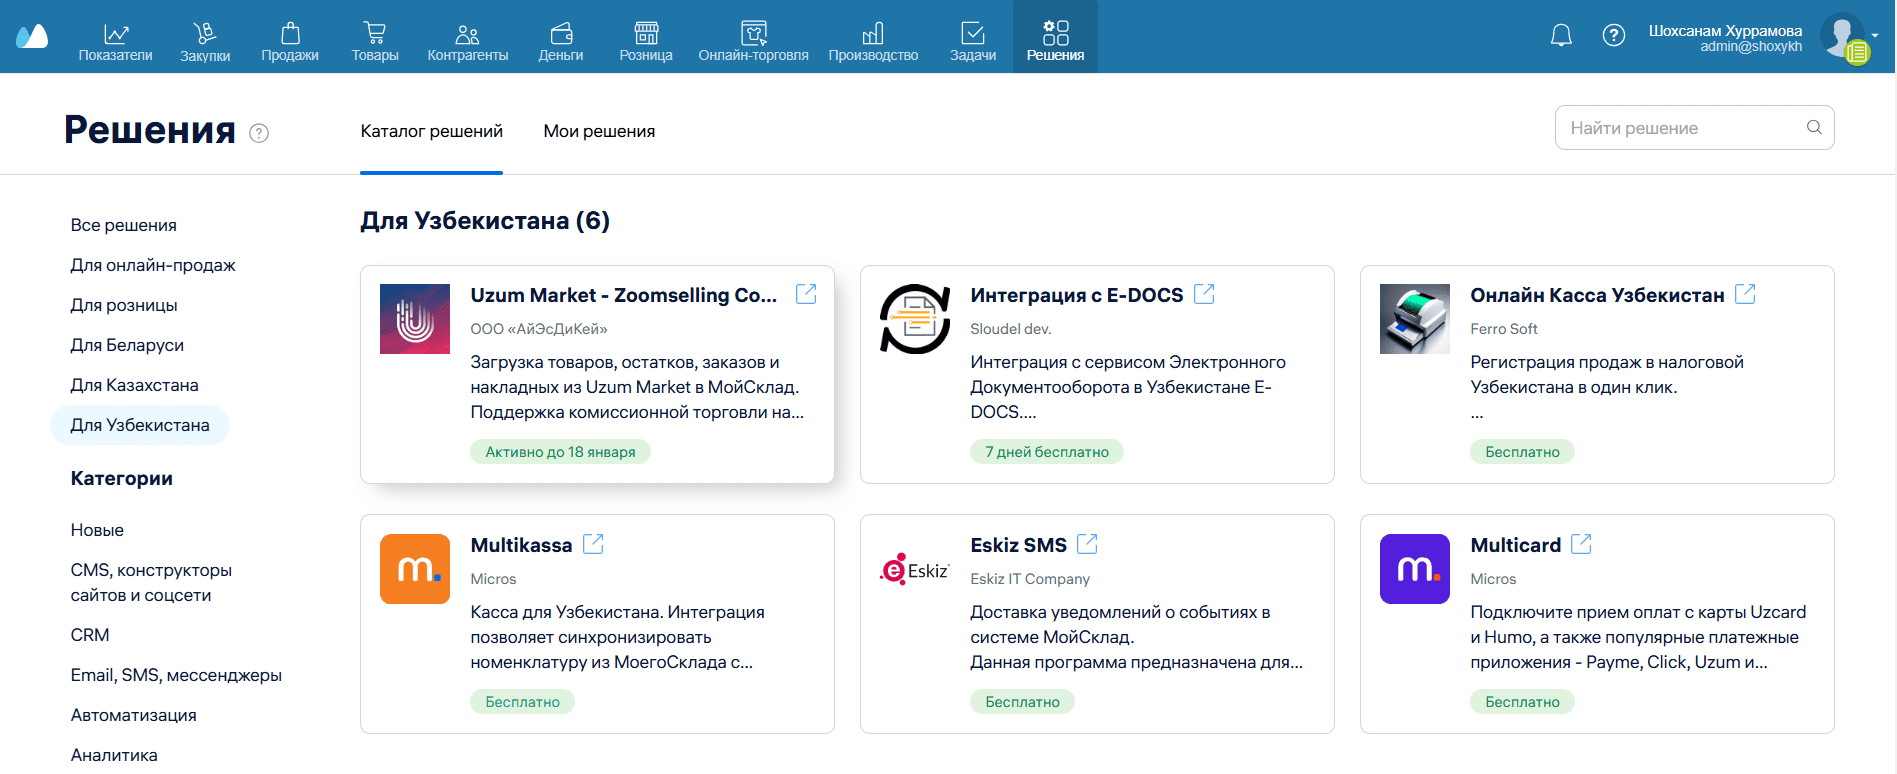Go to Задачи section
Screen dimensions: 1897x774
pyautogui.click(x=973, y=42)
